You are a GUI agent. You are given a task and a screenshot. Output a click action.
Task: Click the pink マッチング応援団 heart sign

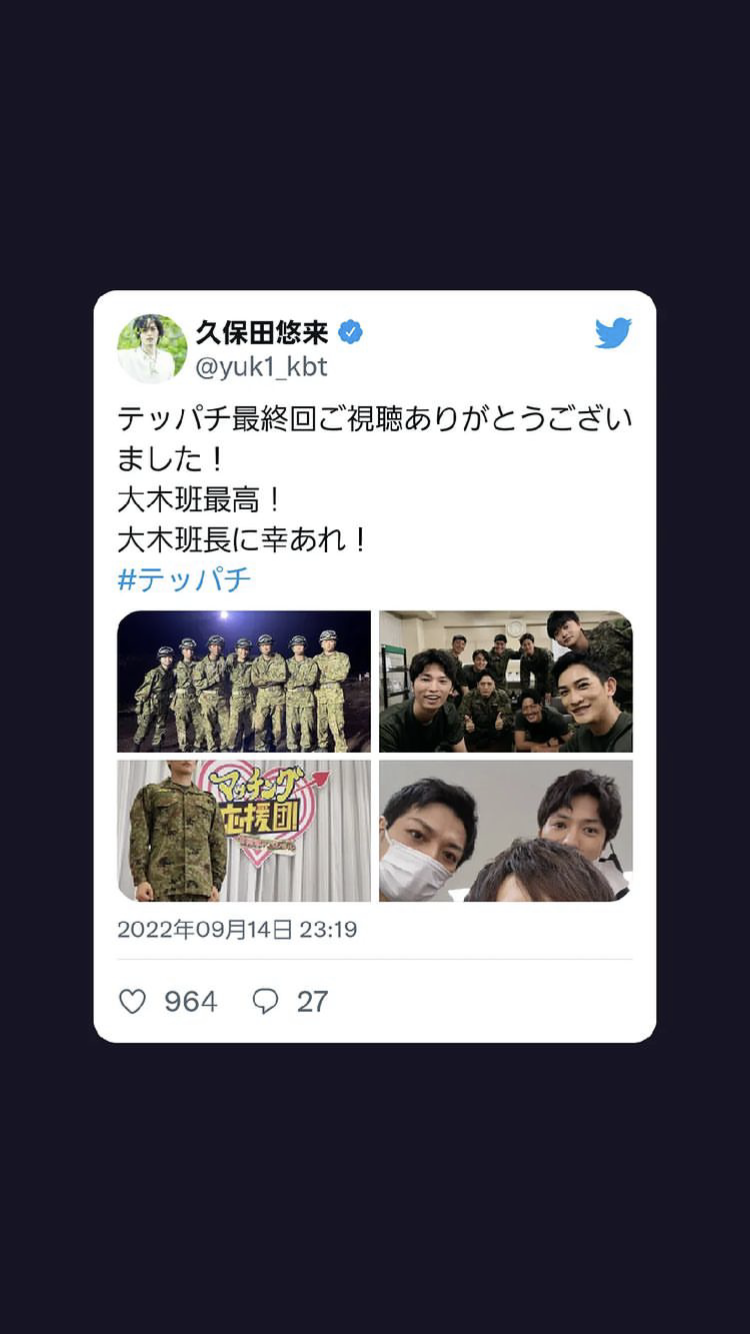click(x=262, y=812)
